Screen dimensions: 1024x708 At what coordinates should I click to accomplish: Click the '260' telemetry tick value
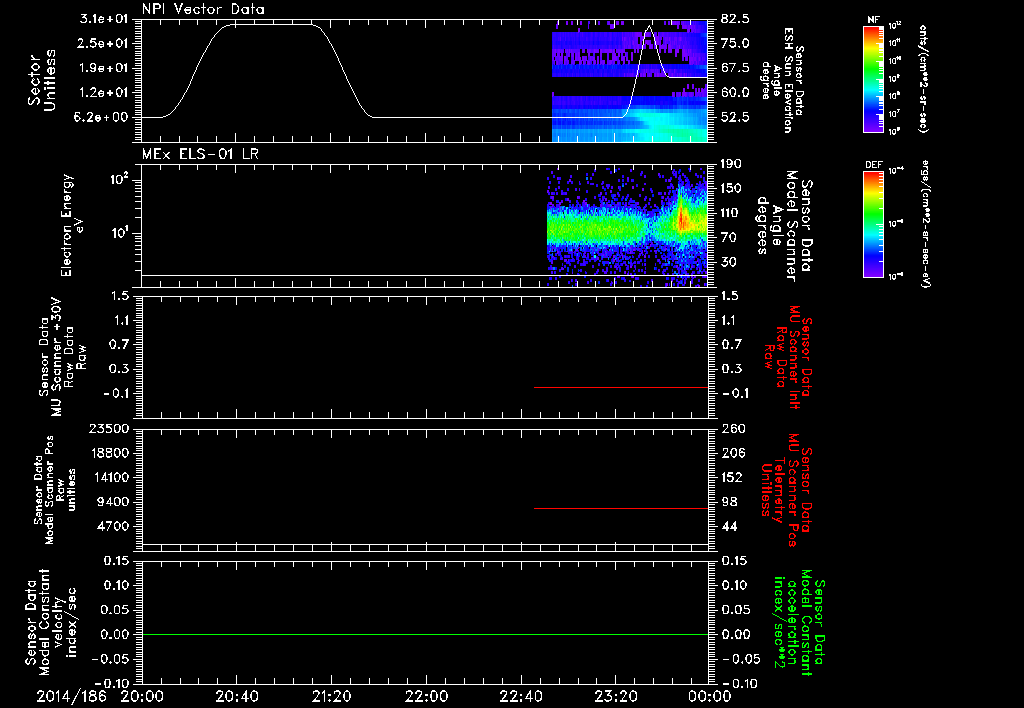[732, 428]
